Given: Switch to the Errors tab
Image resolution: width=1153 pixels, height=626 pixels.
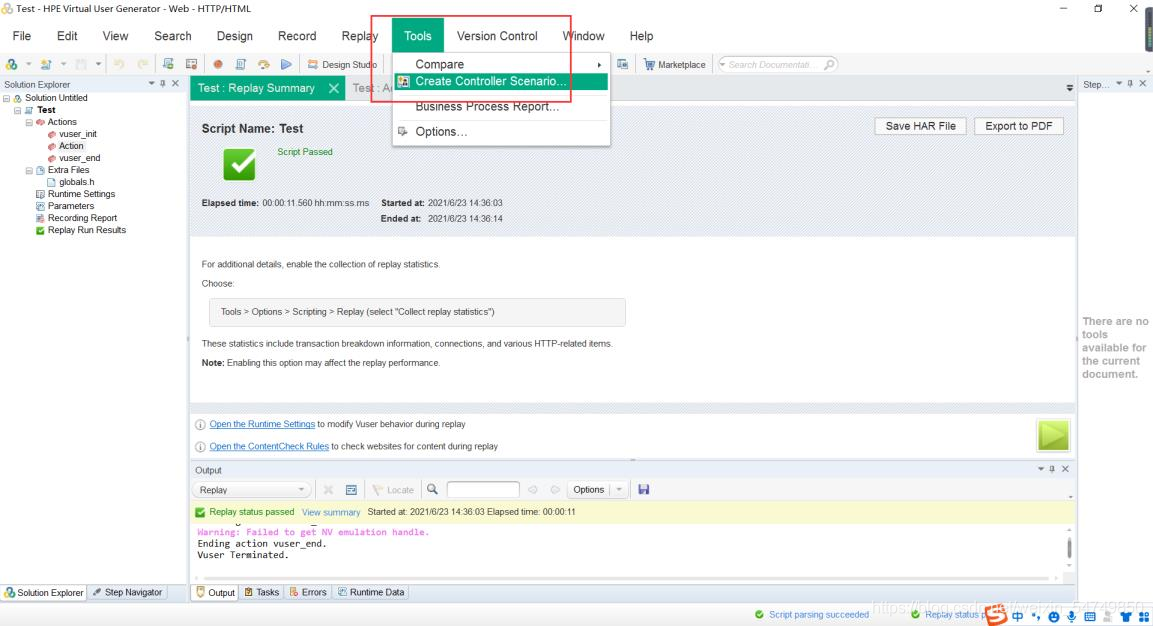Looking at the screenshot, I should [308, 592].
